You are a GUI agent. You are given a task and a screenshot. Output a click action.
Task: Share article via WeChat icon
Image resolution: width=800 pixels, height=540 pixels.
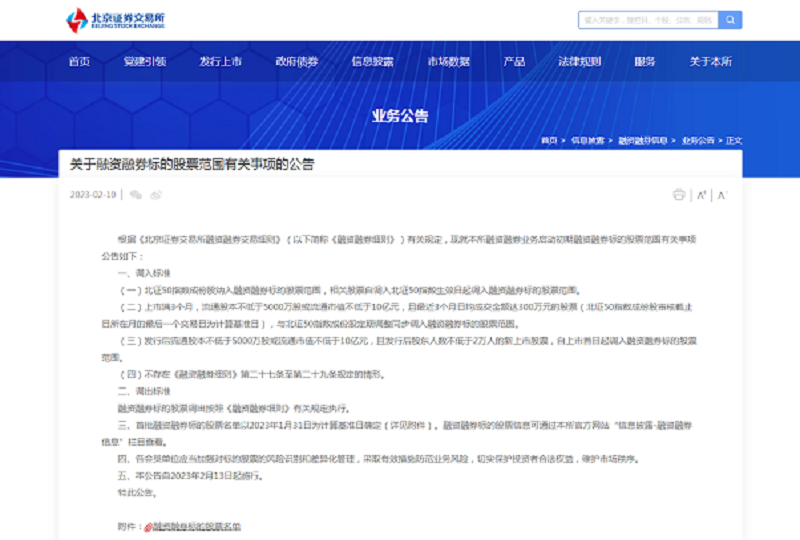point(136,195)
